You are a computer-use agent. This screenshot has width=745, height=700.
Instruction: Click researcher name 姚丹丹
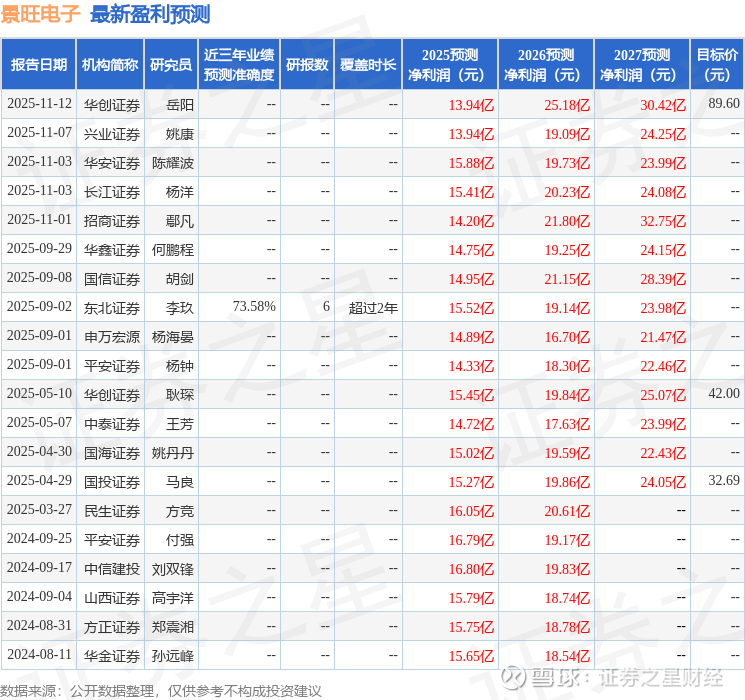click(x=173, y=453)
